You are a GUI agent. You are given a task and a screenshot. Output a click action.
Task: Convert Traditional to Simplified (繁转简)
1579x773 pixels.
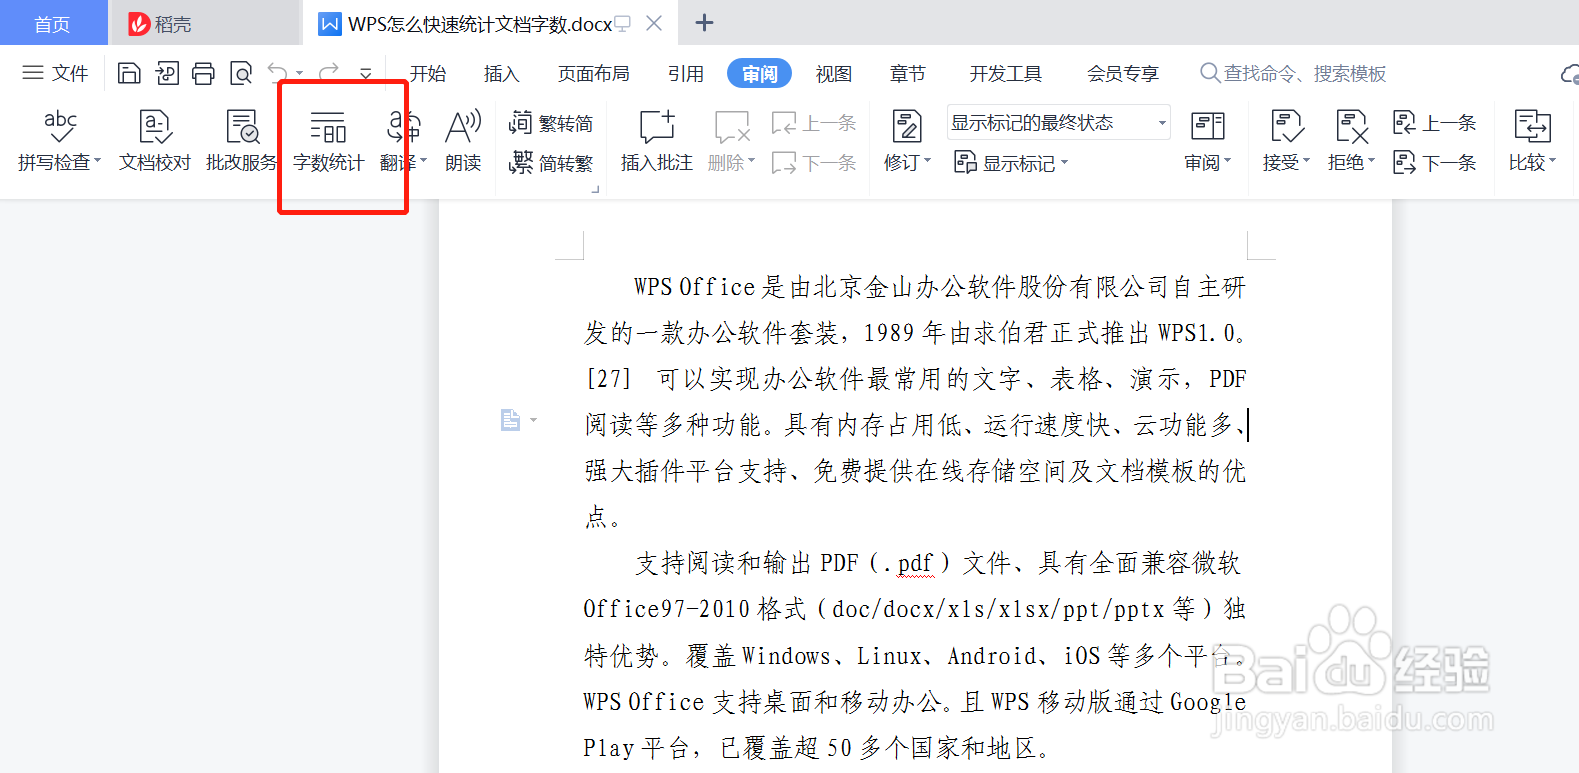tap(551, 123)
